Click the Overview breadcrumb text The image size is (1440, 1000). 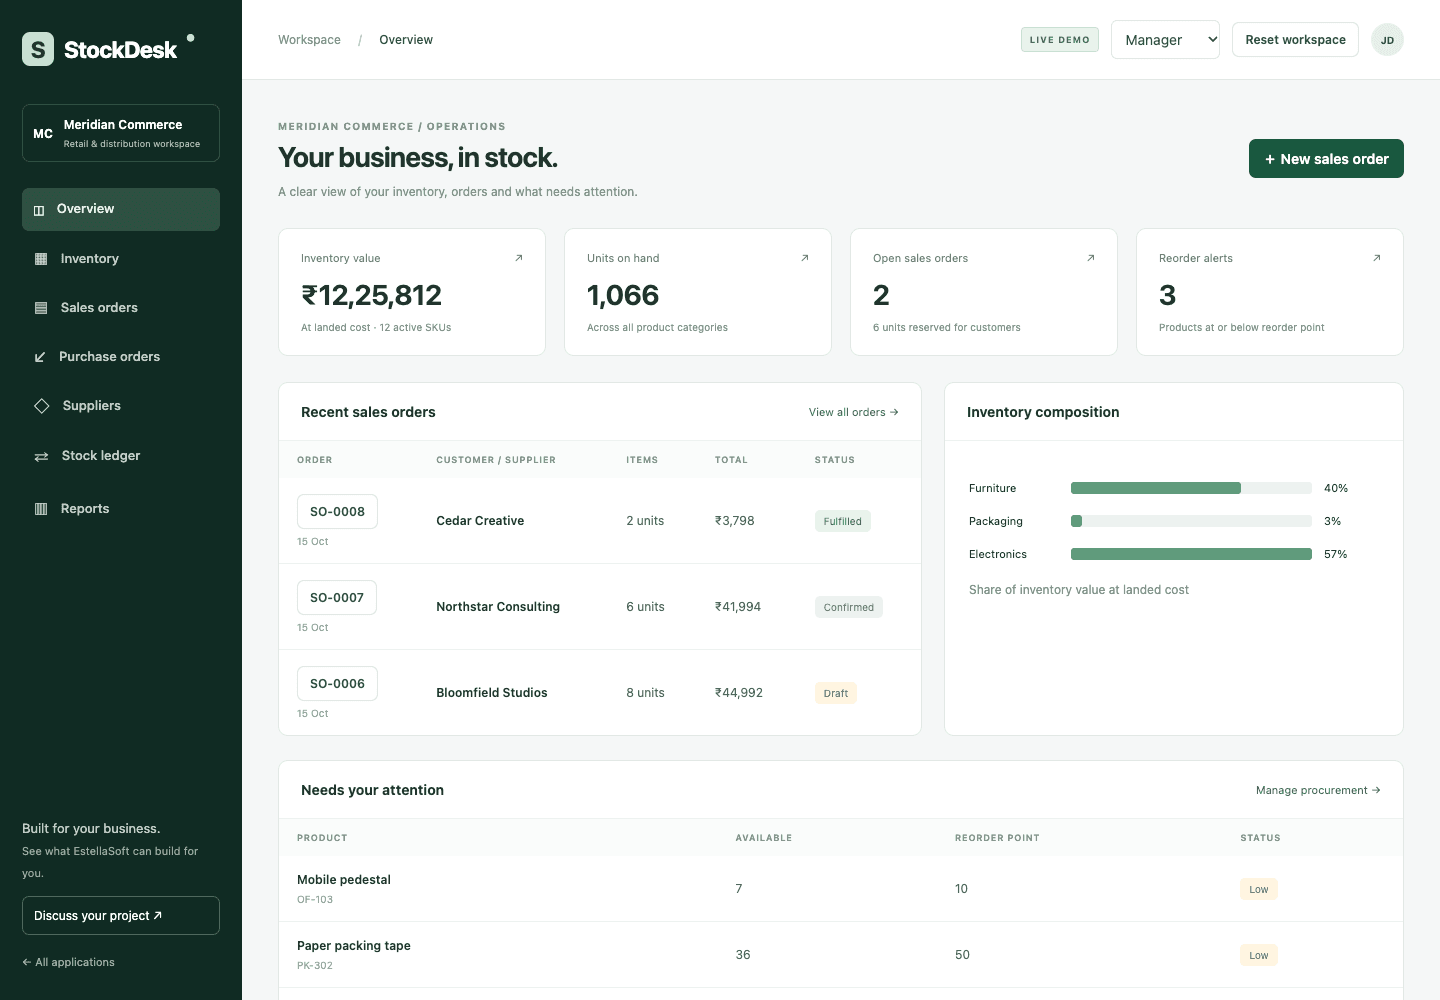(x=406, y=40)
